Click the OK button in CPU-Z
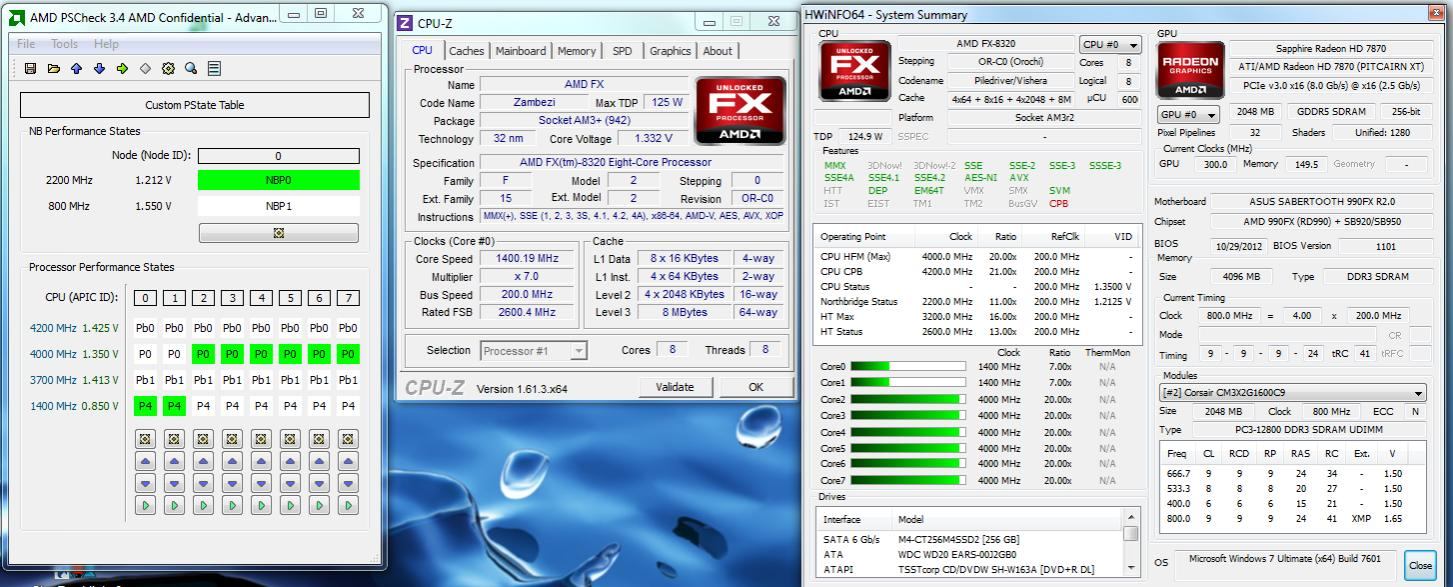This screenshot has height=587, width=1453. pos(756,387)
